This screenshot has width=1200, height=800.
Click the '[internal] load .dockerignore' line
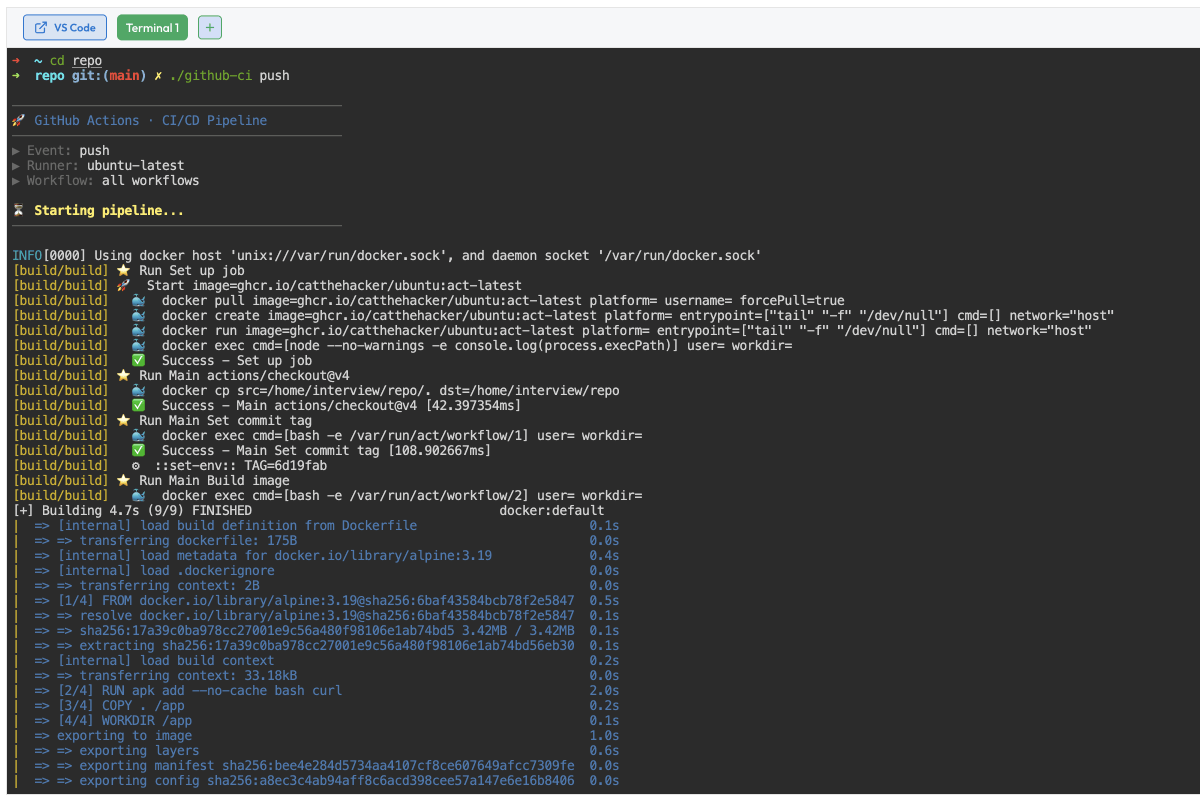point(315,571)
